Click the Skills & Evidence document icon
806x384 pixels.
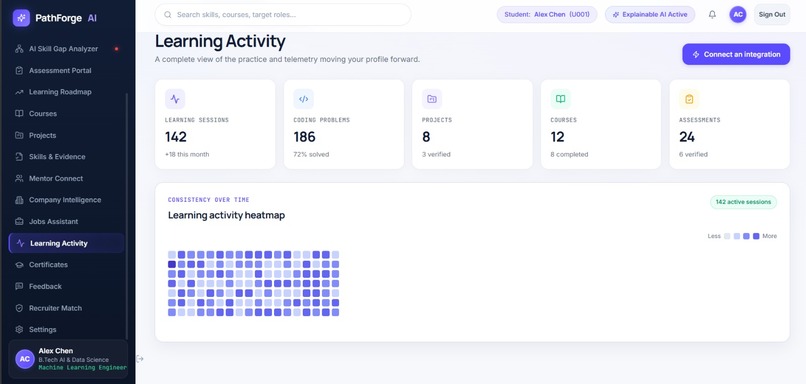click(x=19, y=157)
